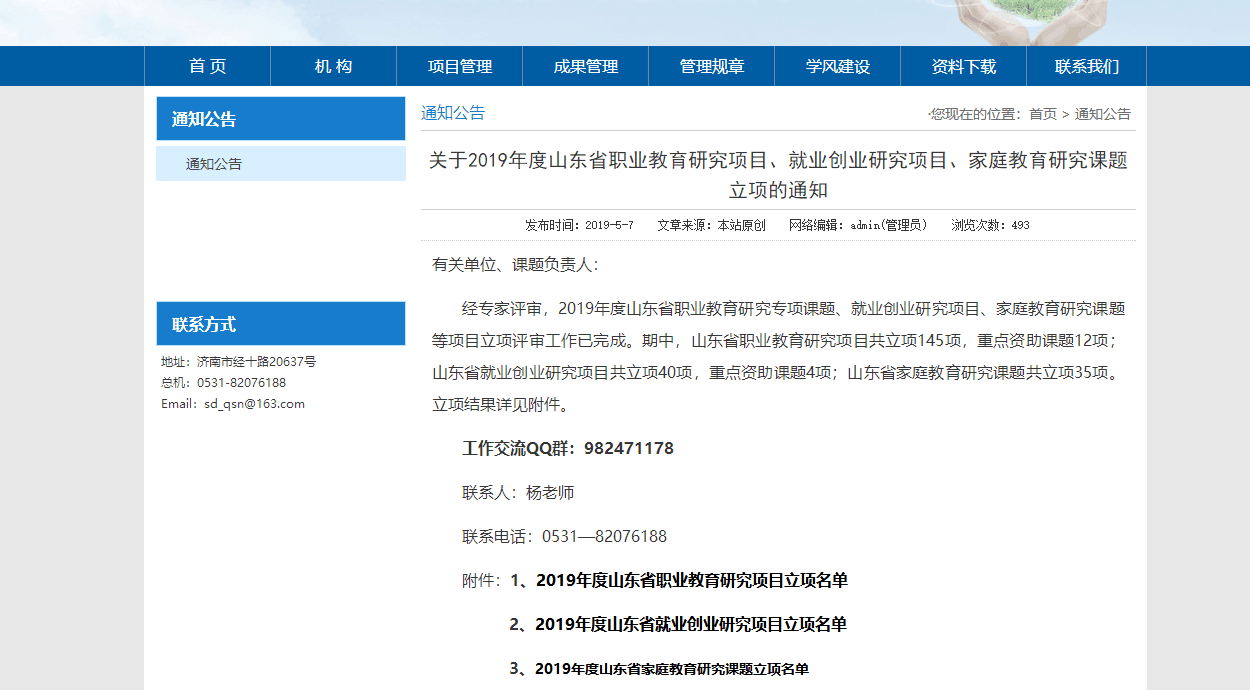Click the 通知公告 breadcrumb link
1250x690 pixels.
[x=1103, y=114]
